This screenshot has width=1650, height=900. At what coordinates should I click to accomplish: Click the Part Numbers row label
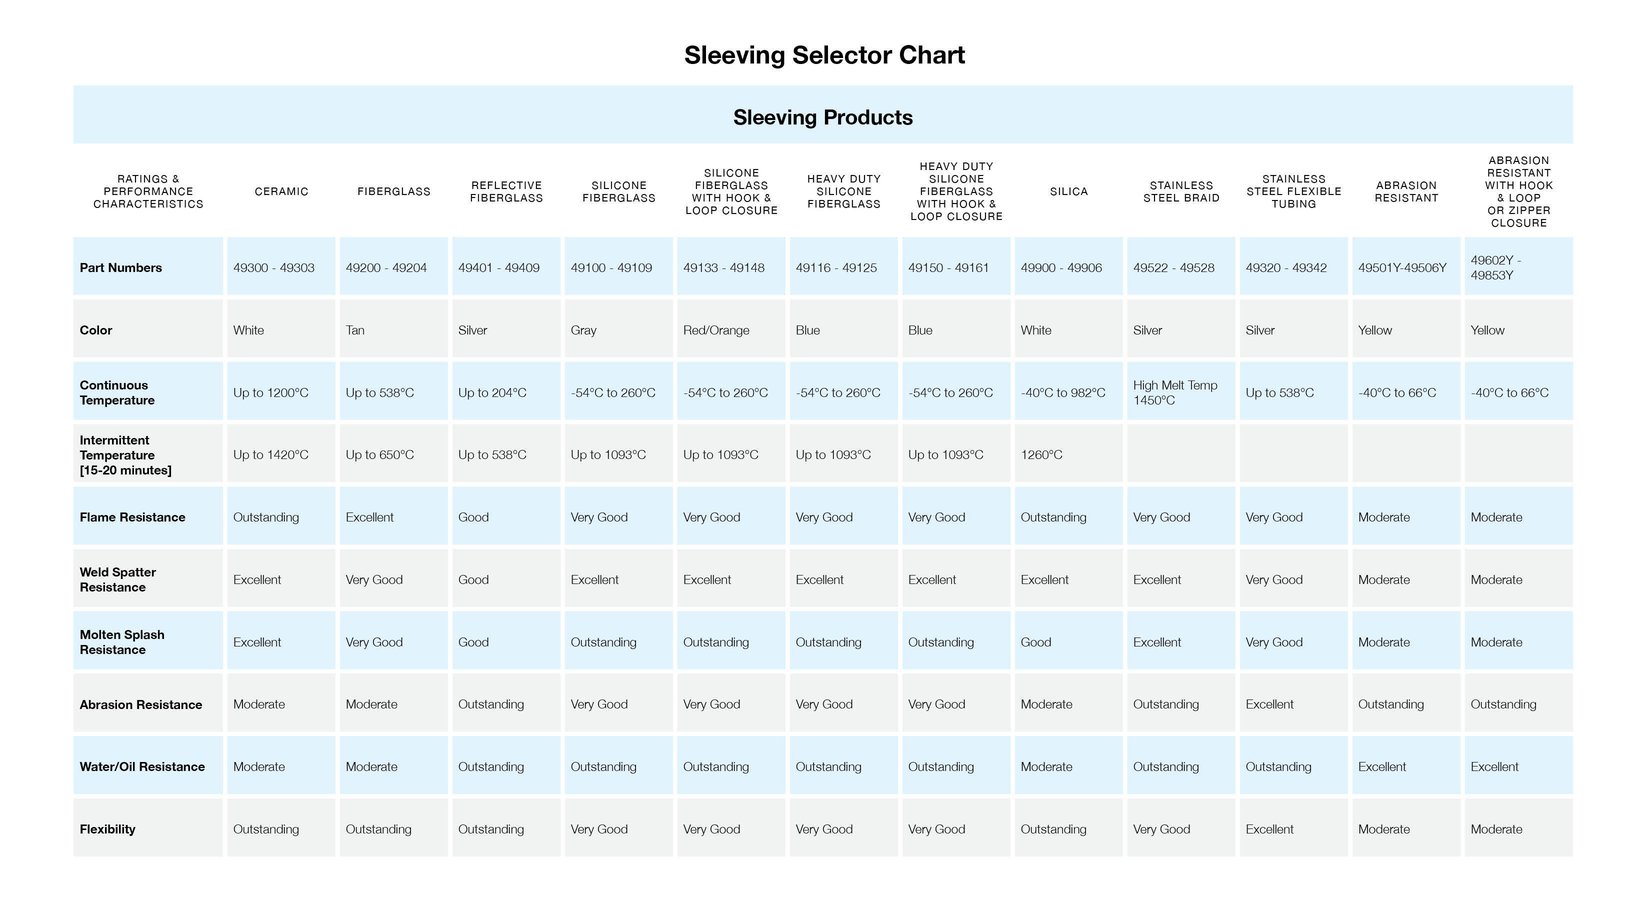(121, 268)
